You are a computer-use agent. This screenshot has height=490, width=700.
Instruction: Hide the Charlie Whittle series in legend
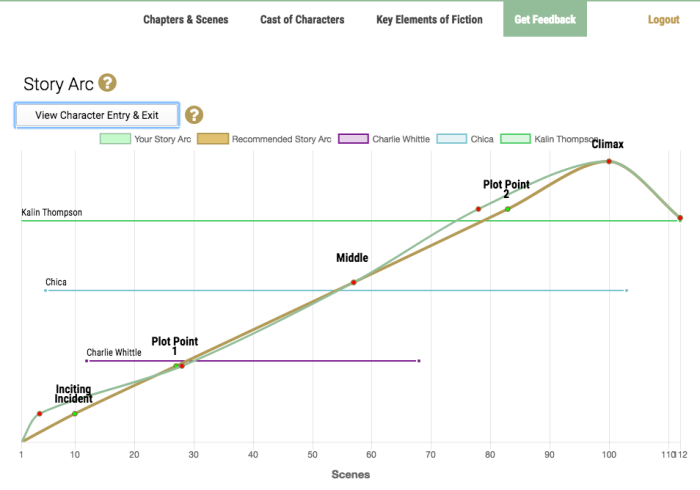(x=353, y=139)
